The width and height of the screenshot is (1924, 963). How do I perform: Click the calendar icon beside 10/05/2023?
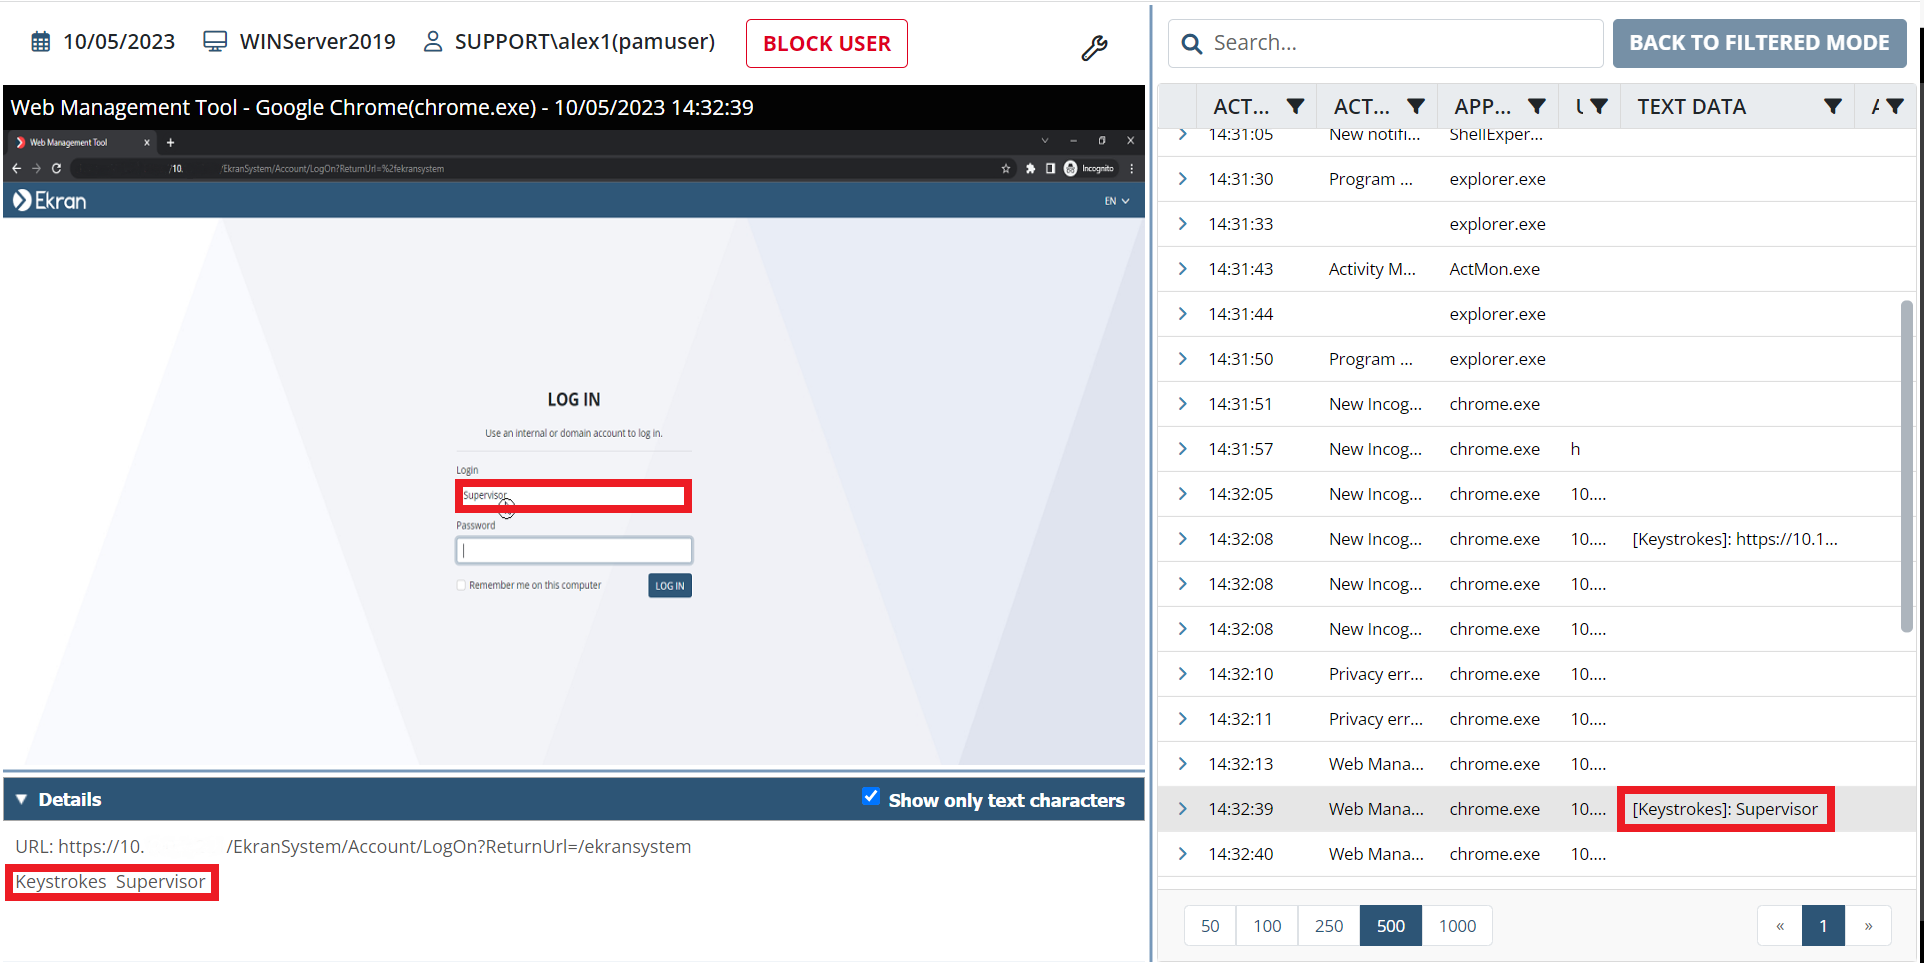tap(41, 42)
